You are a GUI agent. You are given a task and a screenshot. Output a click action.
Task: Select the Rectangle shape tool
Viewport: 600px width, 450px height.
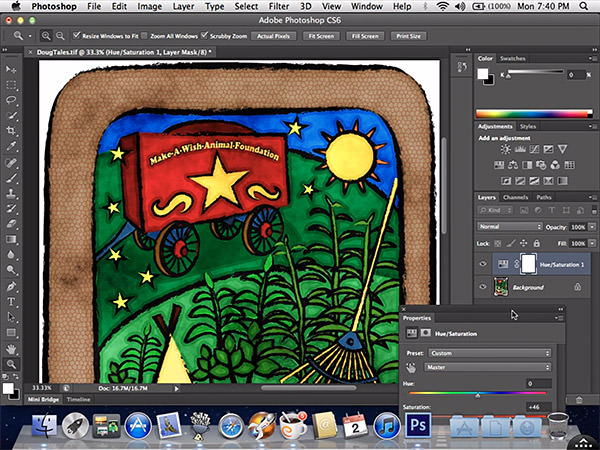(11, 332)
